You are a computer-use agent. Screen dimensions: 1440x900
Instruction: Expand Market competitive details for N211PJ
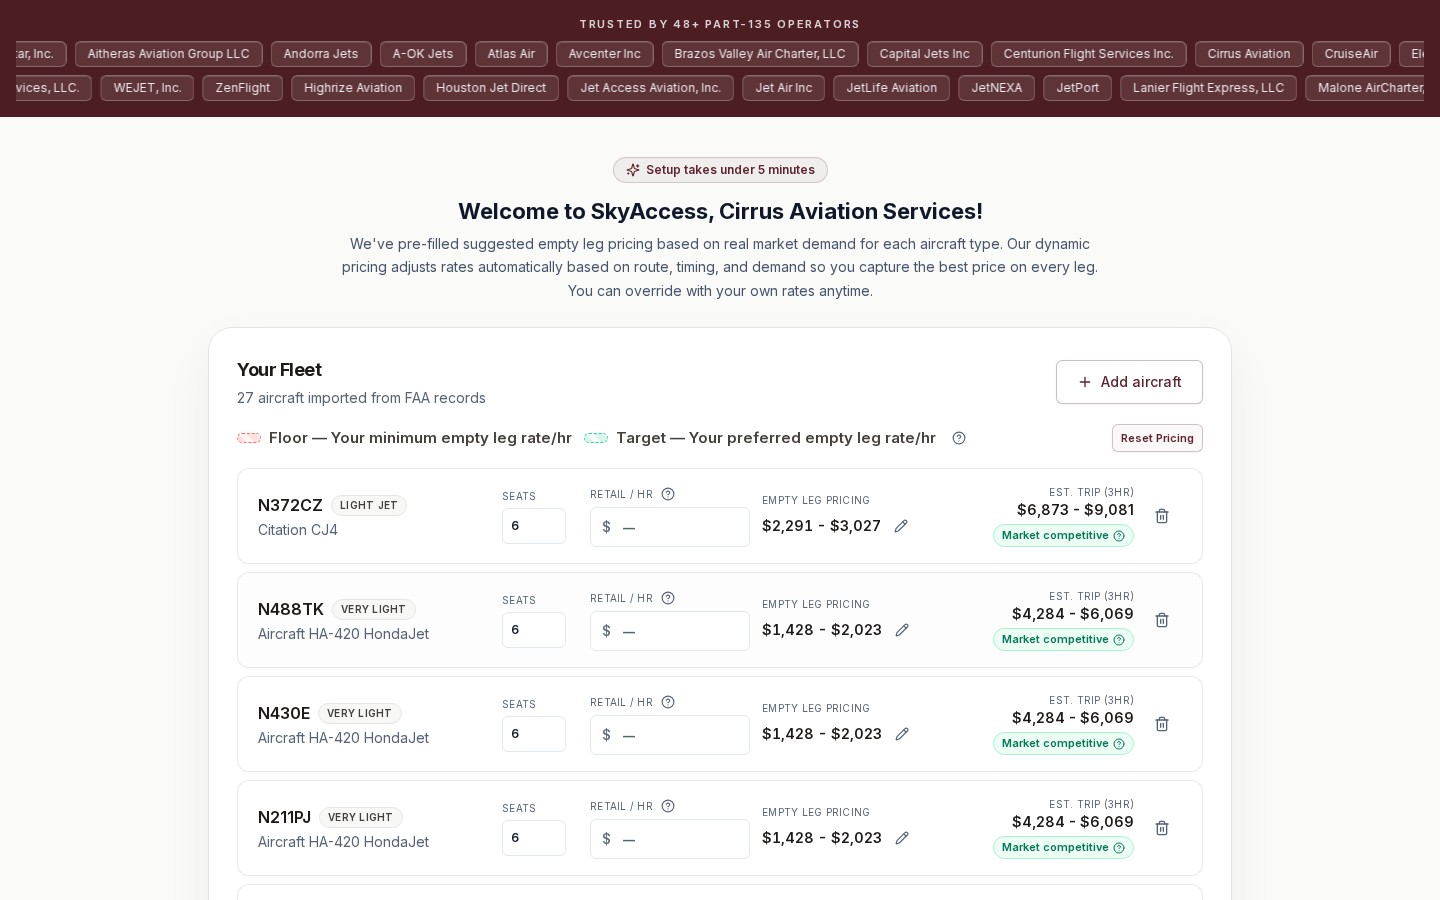pyautogui.click(x=1119, y=848)
